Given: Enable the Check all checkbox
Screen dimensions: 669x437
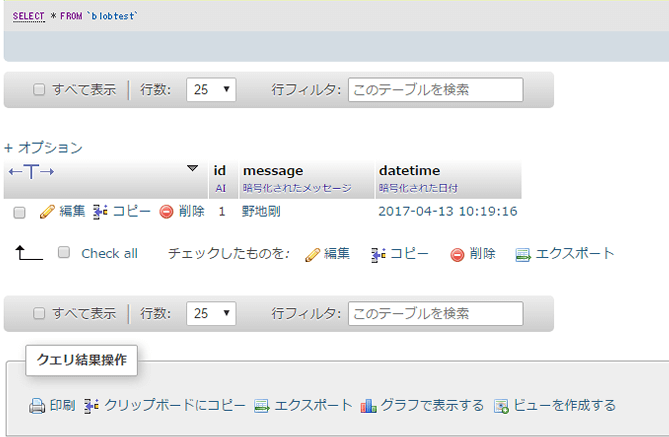Looking at the screenshot, I should (x=64, y=252).
